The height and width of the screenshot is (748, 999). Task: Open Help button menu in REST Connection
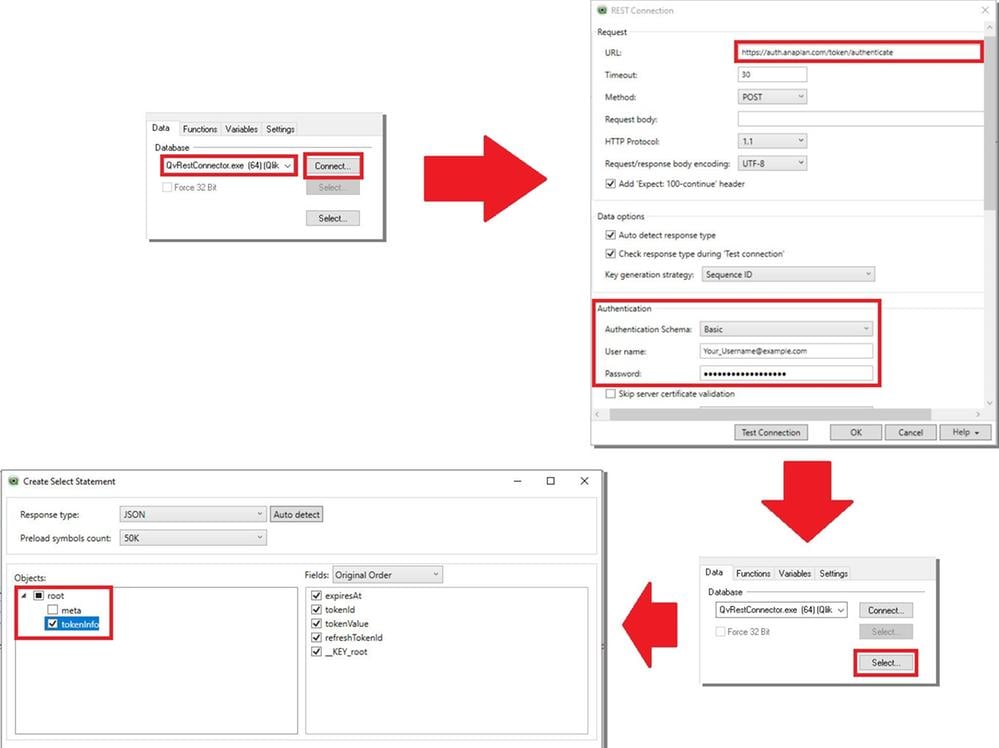[x=966, y=432]
